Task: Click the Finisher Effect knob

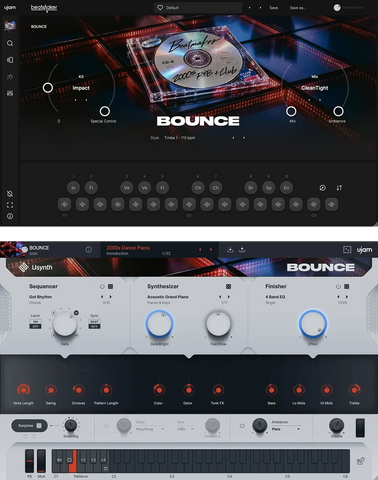Action: click(313, 324)
